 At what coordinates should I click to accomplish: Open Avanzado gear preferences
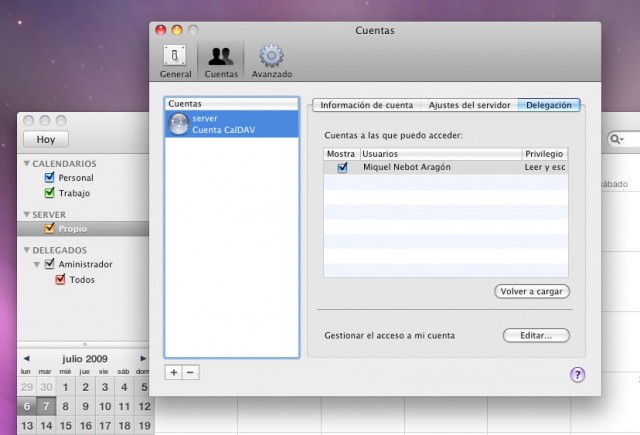(272, 61)
